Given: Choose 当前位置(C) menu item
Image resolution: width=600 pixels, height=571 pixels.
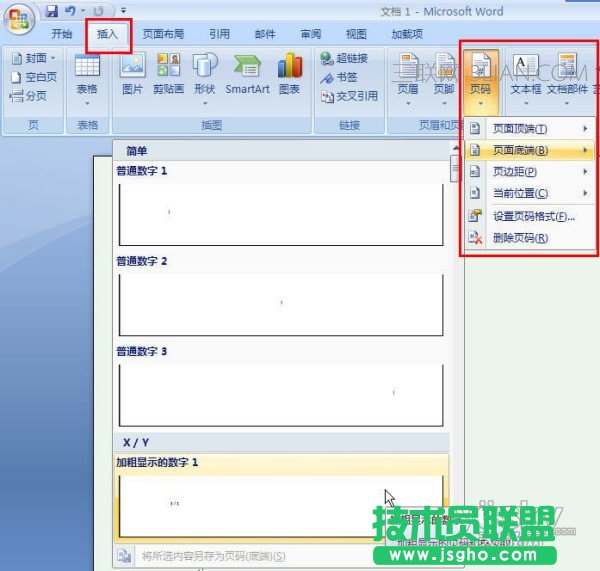Looking at the screenshot, I should click(x=530, y=193).
